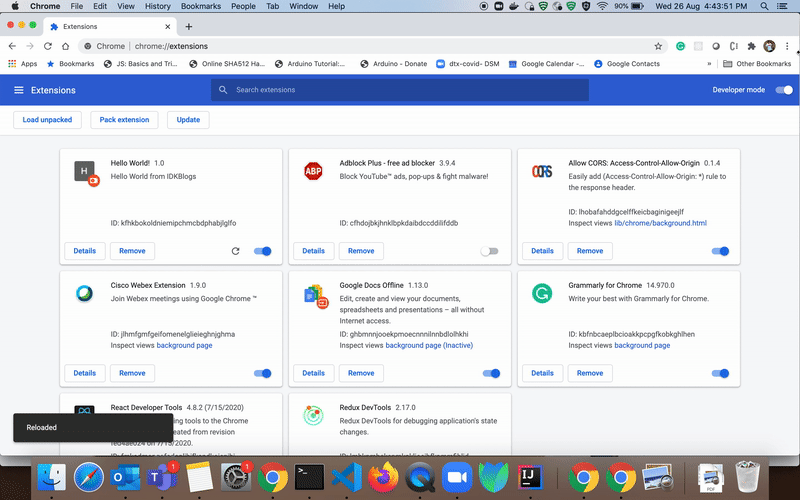Open the Arduino - Donate bookmark
800x500 pixels.
pyautogui.click(x=394, y=64)
